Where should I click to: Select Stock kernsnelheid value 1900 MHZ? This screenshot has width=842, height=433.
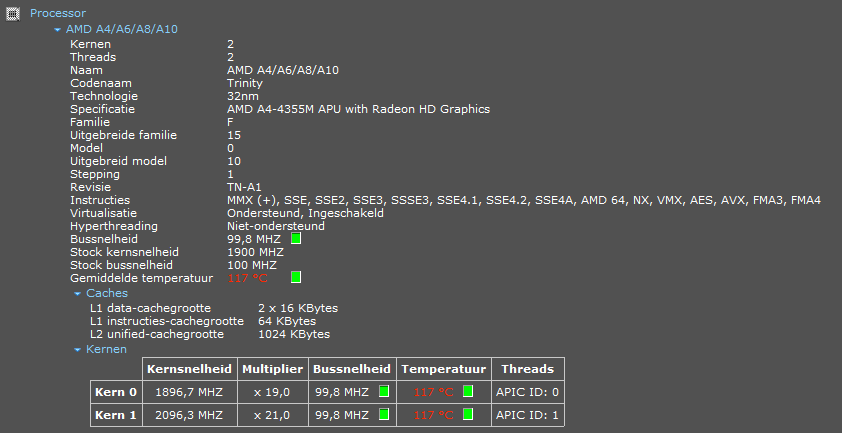256,252
